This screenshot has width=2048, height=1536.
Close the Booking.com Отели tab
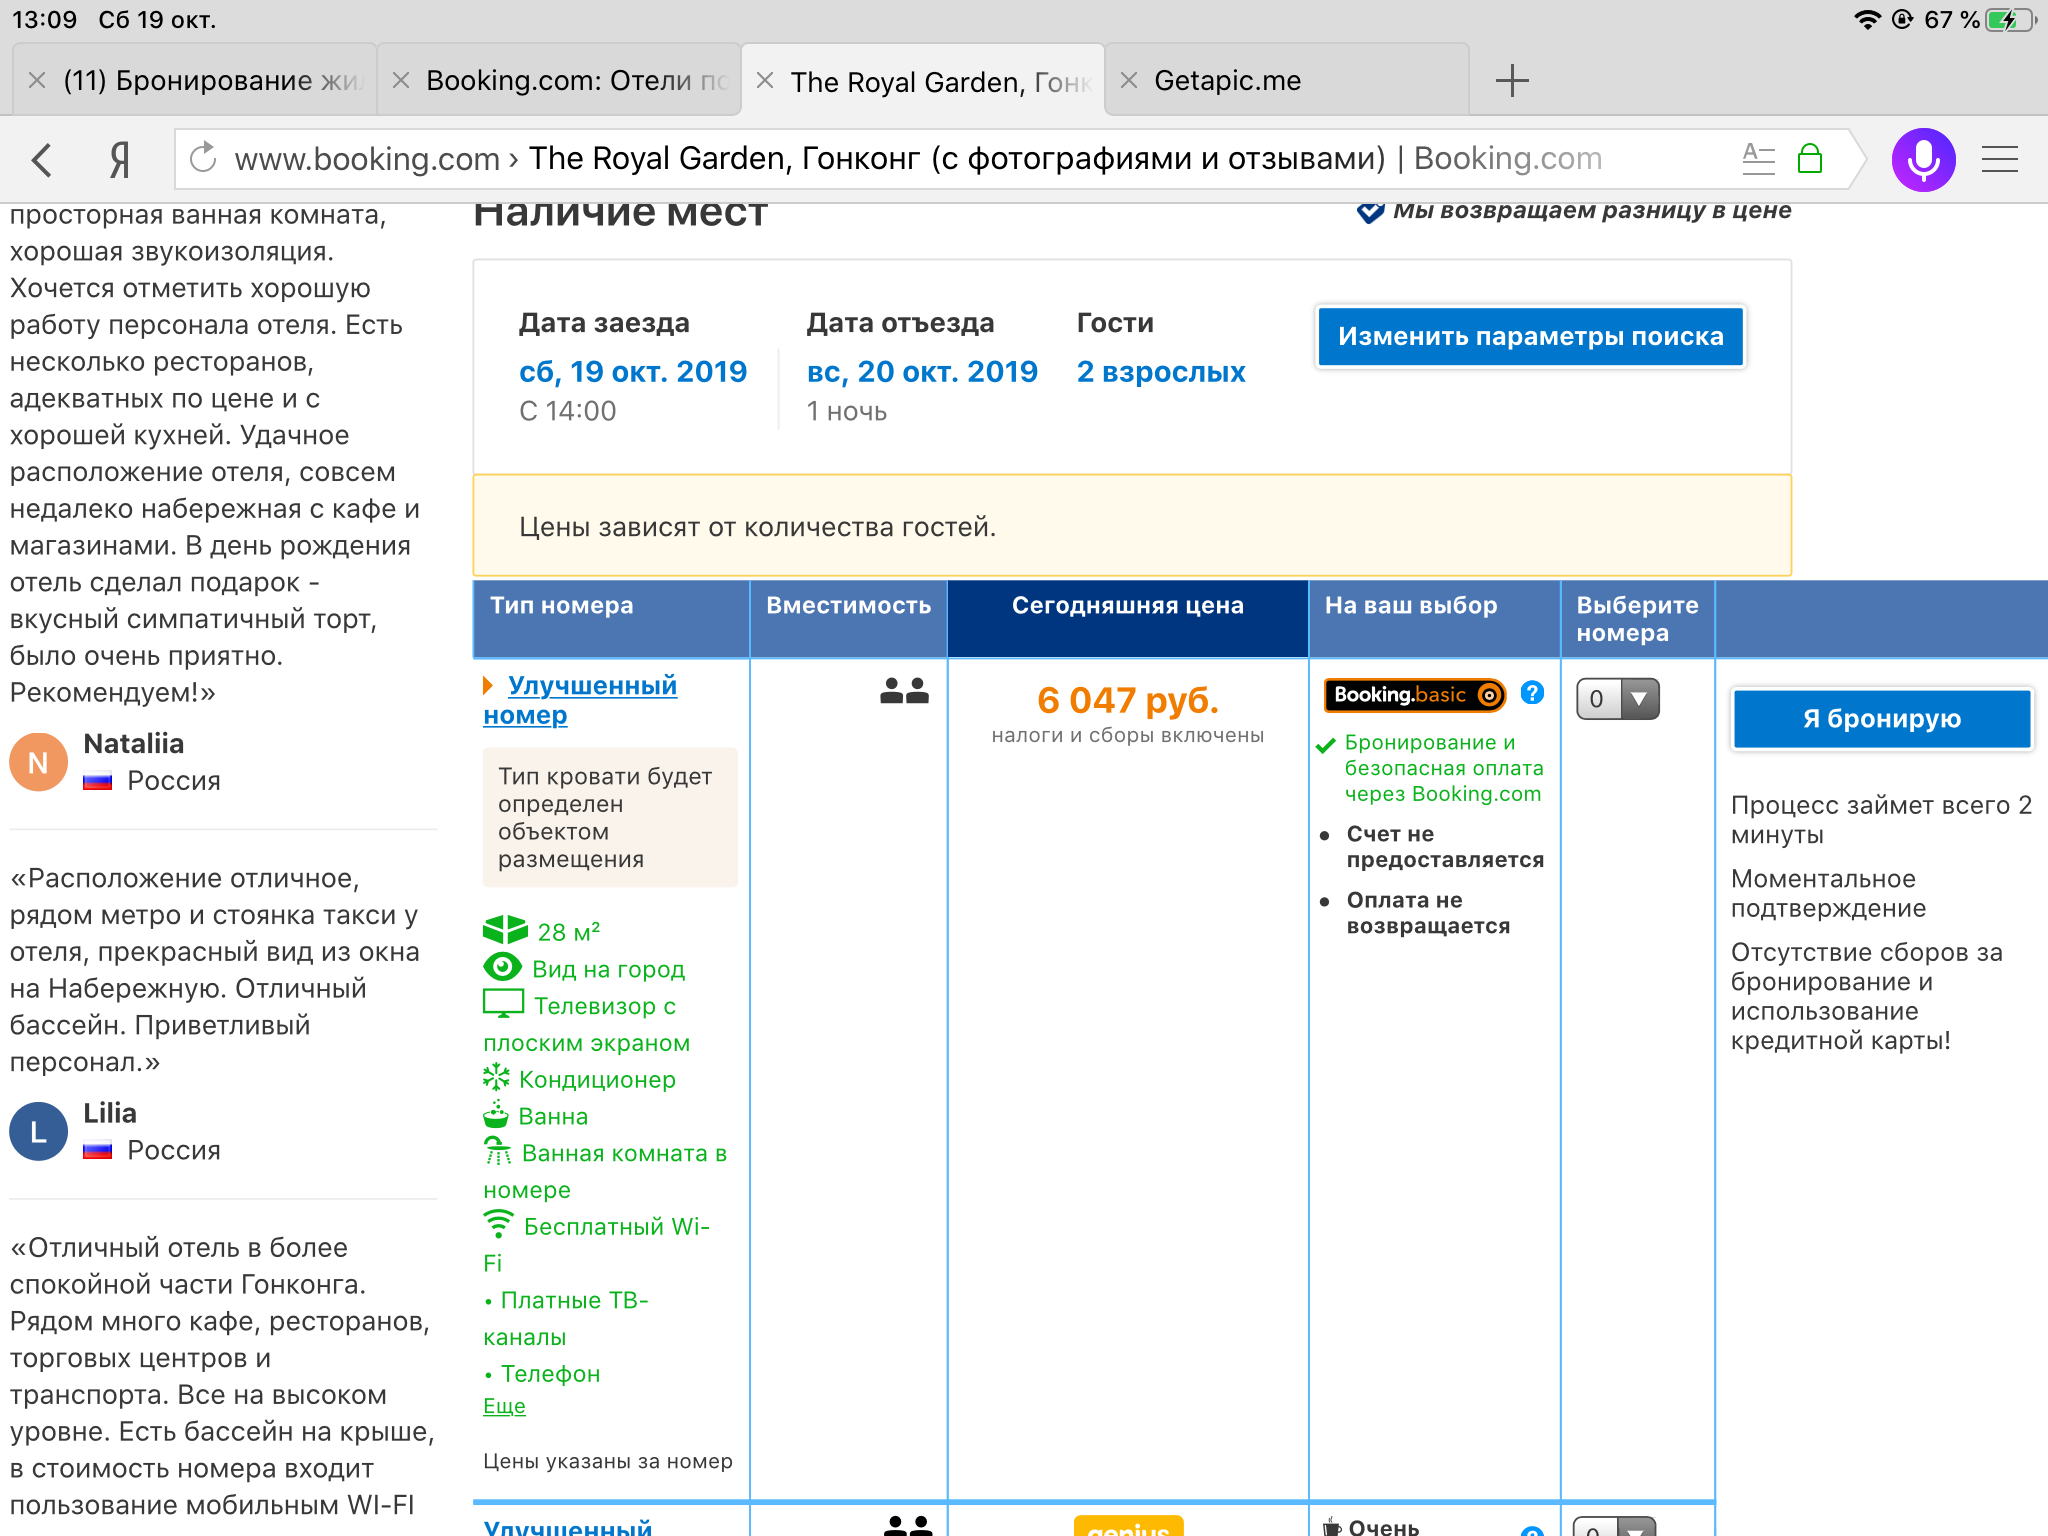pos(401,80)
